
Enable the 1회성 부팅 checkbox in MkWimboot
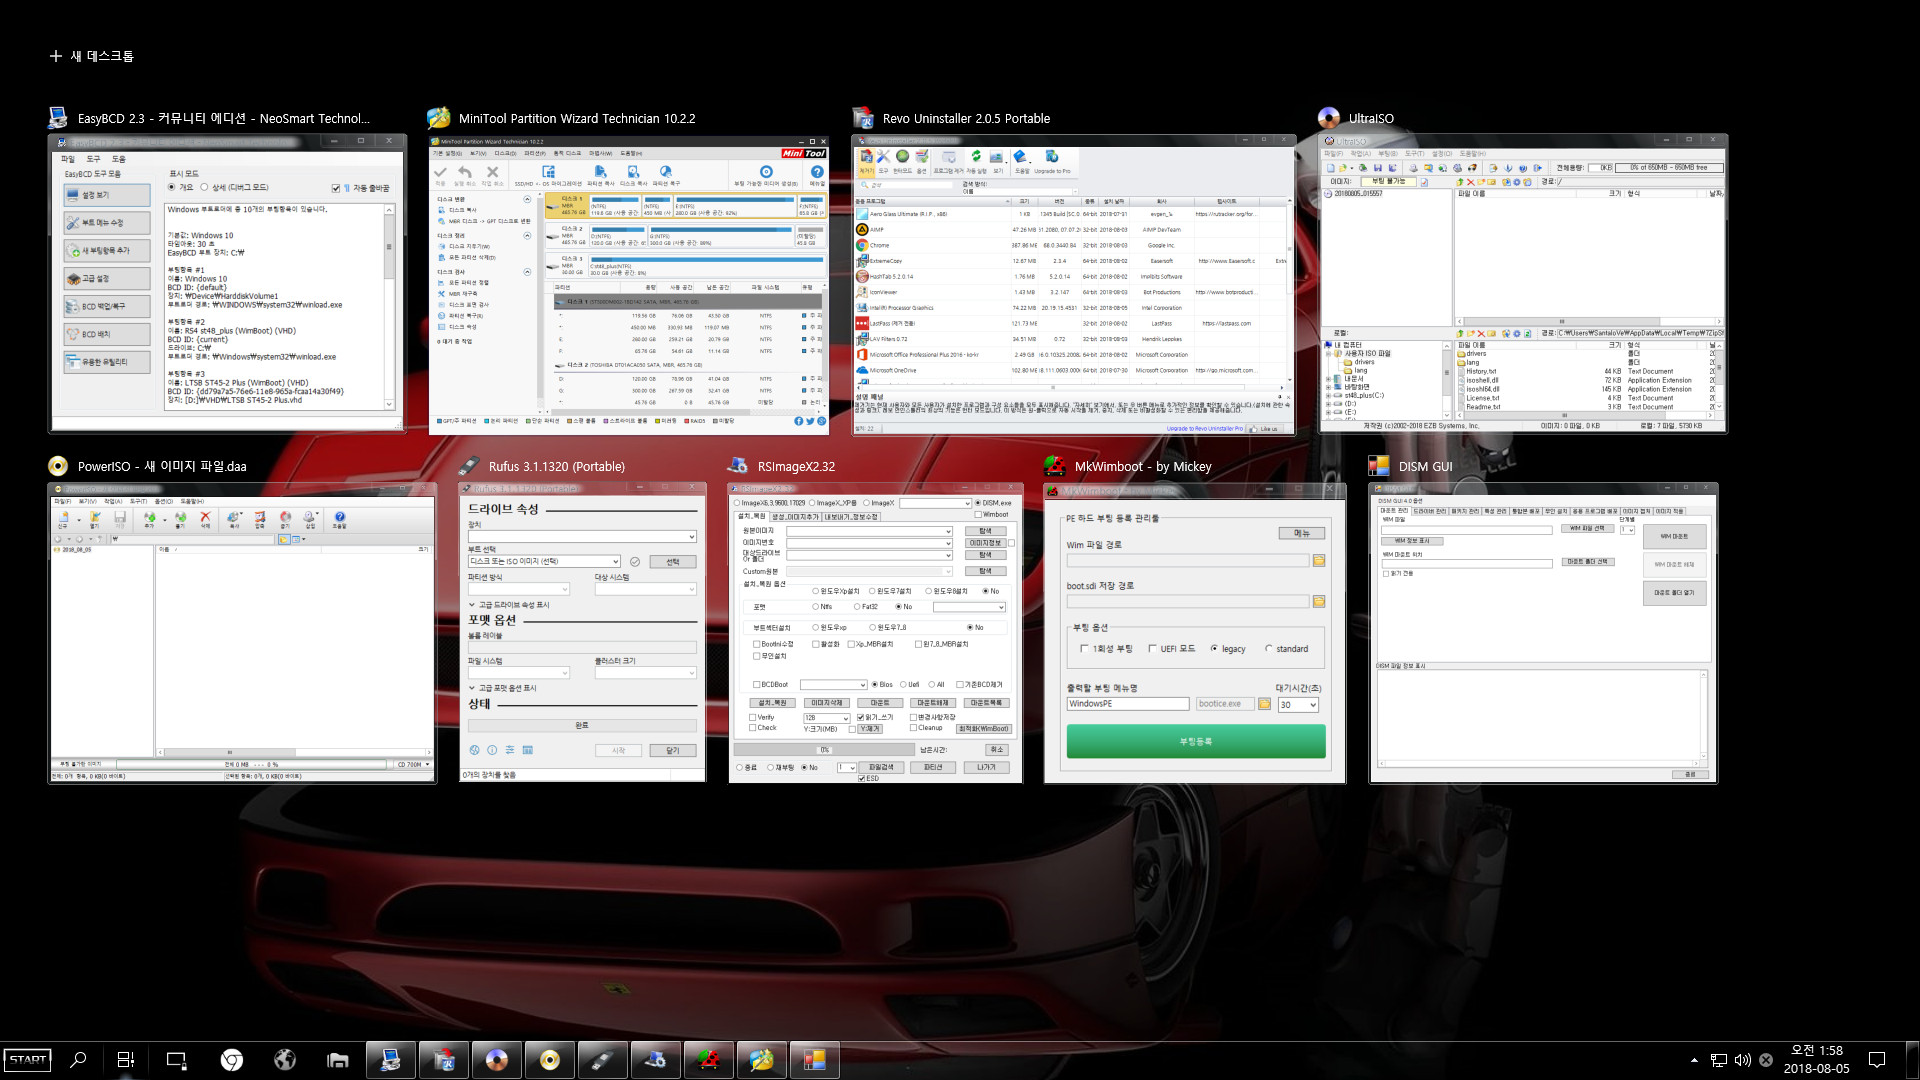[x=1084, y=649]
